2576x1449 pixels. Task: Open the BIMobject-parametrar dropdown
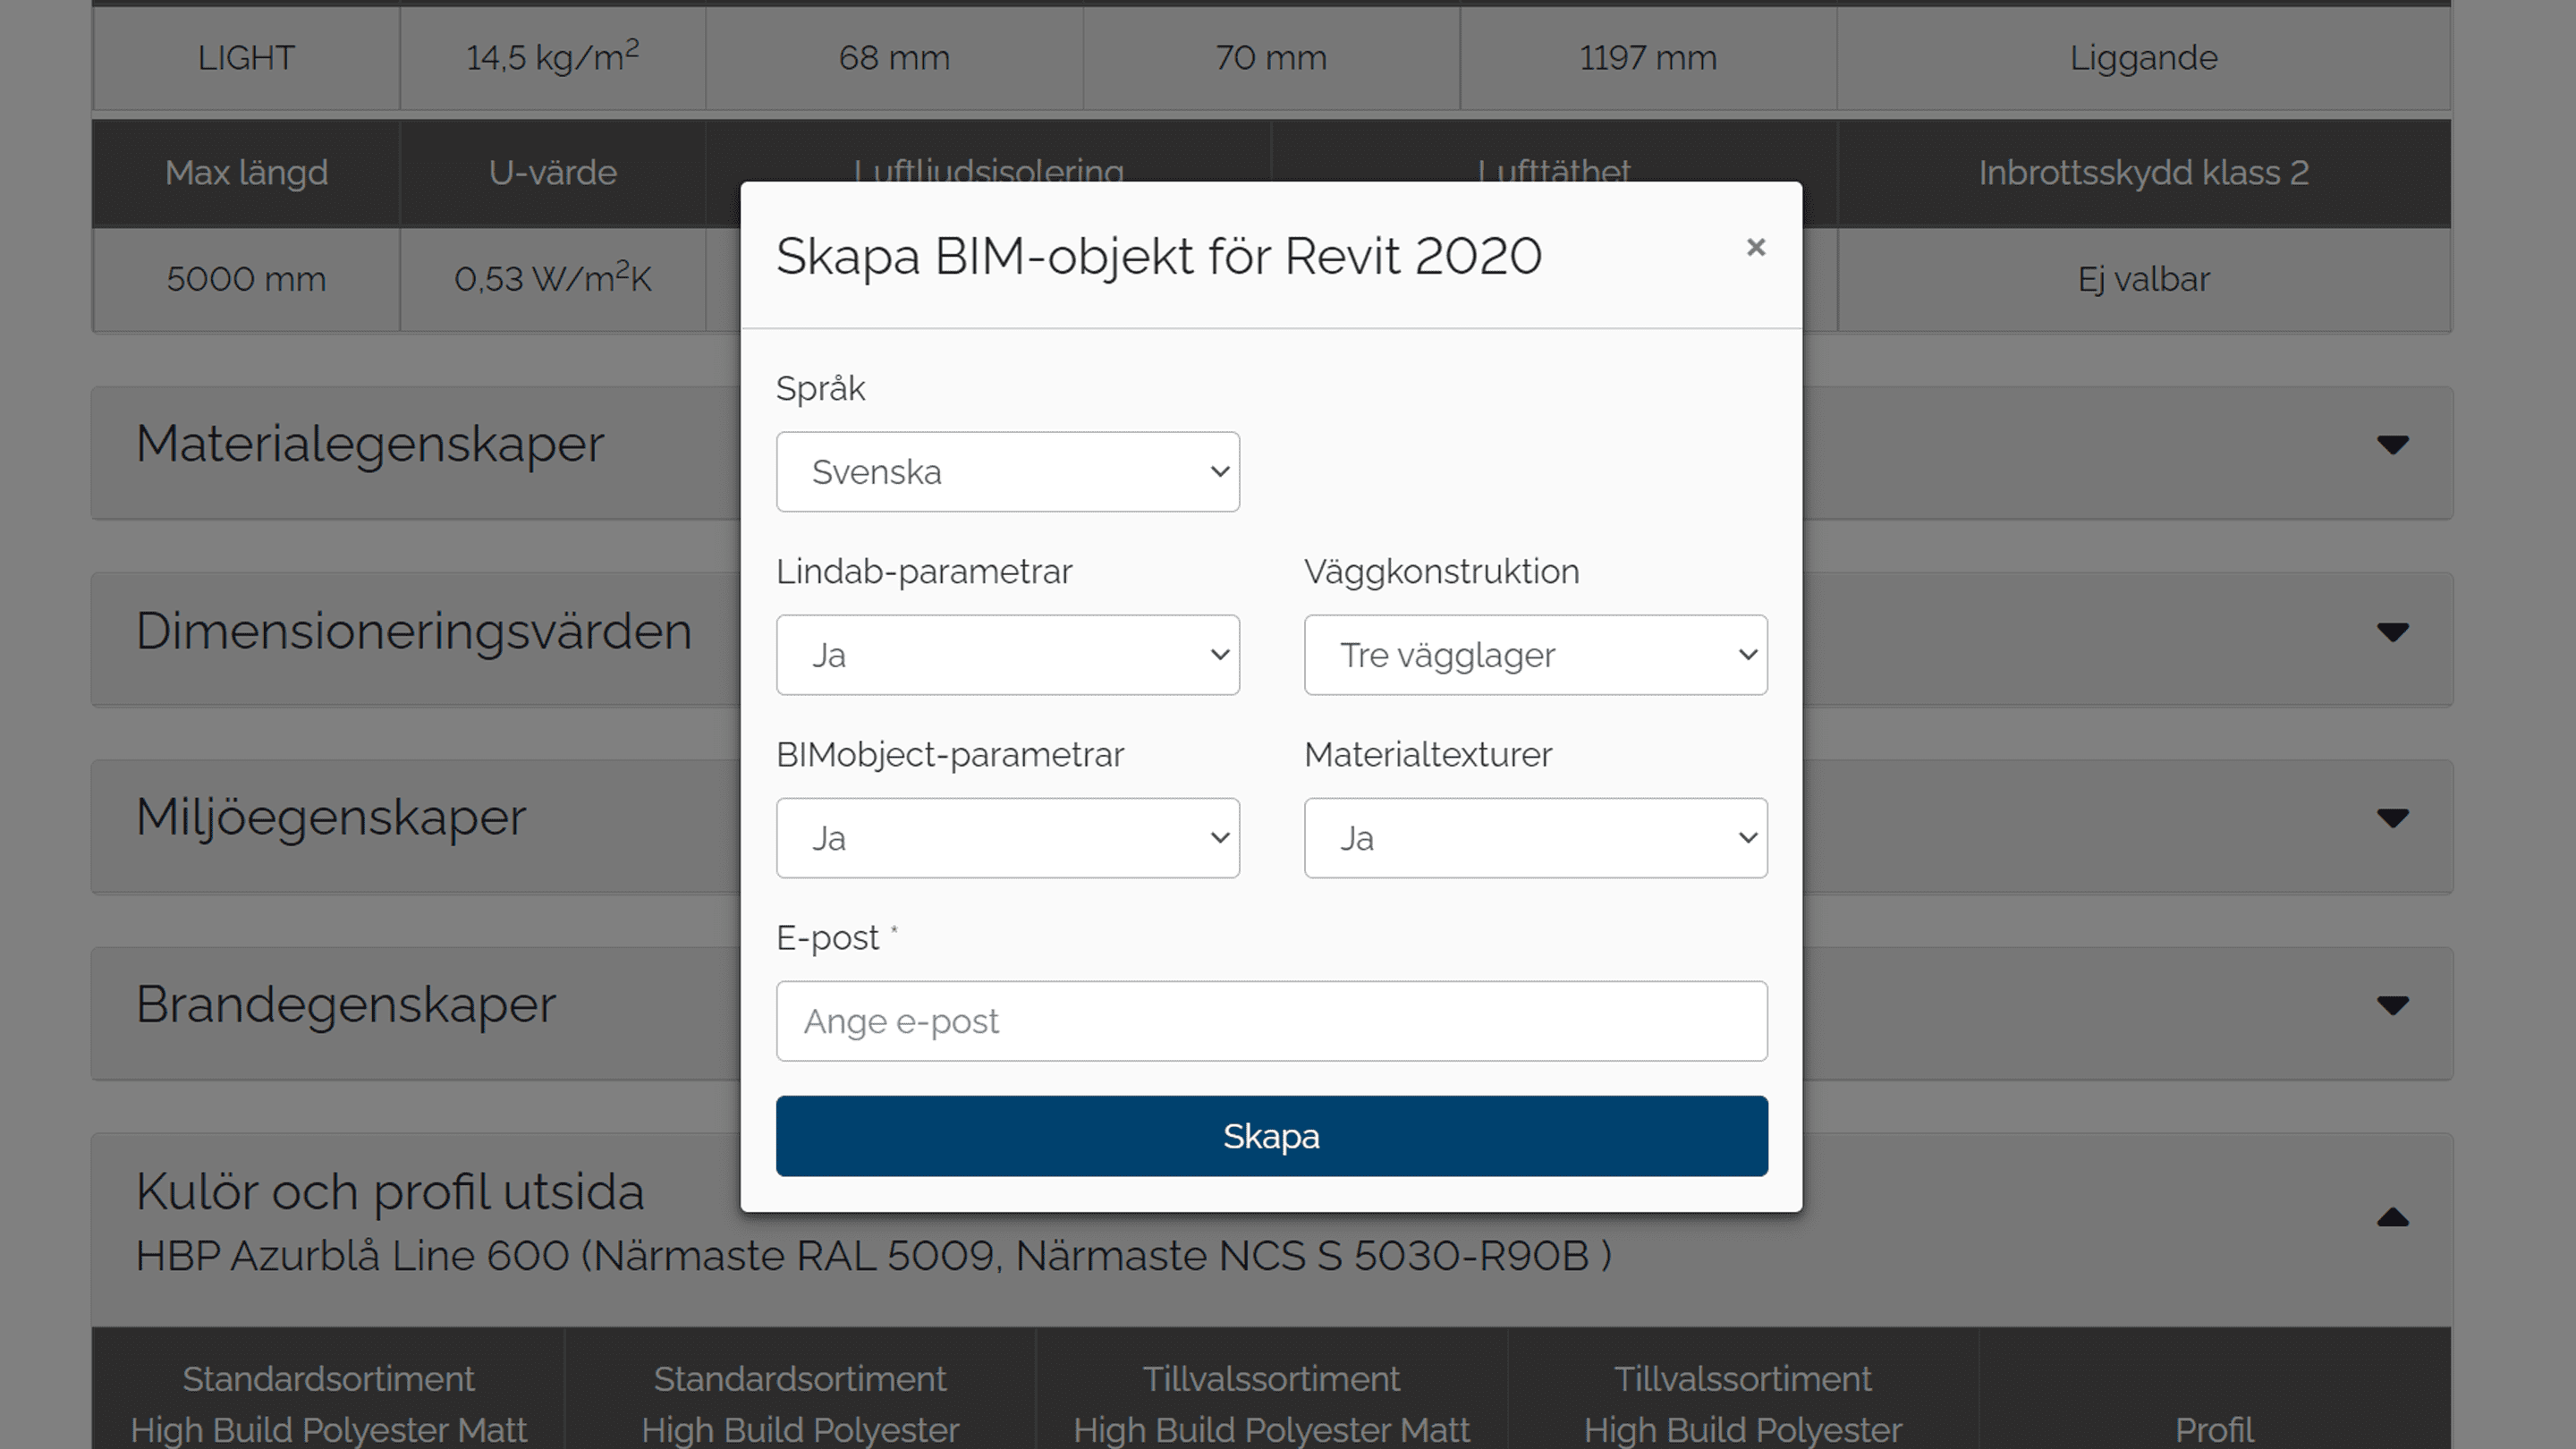1007,838
